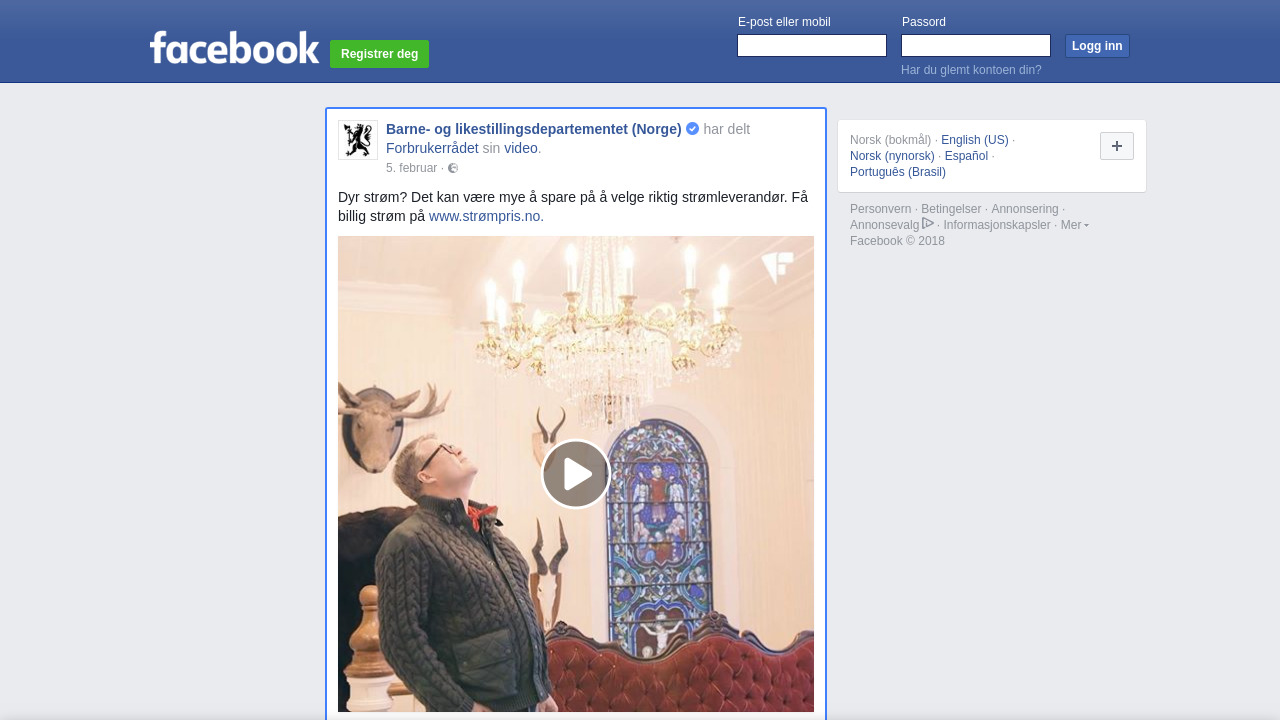Play the shared video
Image resolution: width=1280 pixels, height=720 pixels.
576,474
